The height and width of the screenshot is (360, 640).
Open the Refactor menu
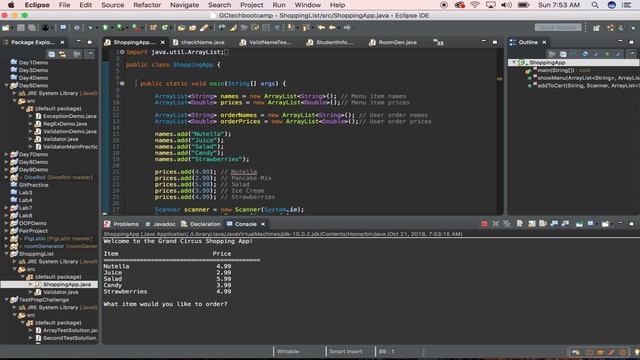pos(147,5)
